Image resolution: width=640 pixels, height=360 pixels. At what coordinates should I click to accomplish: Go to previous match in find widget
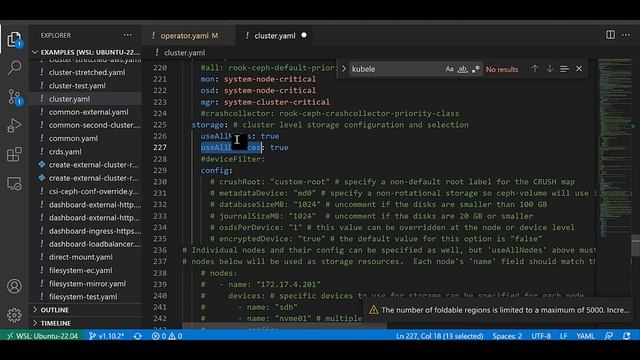click(x=535, y=69)
